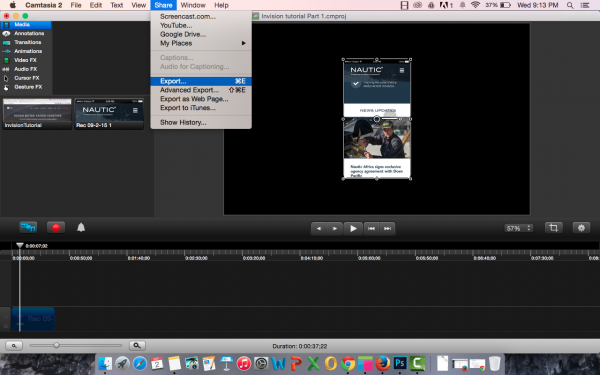Image resolution: width=600 pixels, height=375 pixels.
Task: Select the InvisionTutorial media thumbnail
Action: click(37, 114)
